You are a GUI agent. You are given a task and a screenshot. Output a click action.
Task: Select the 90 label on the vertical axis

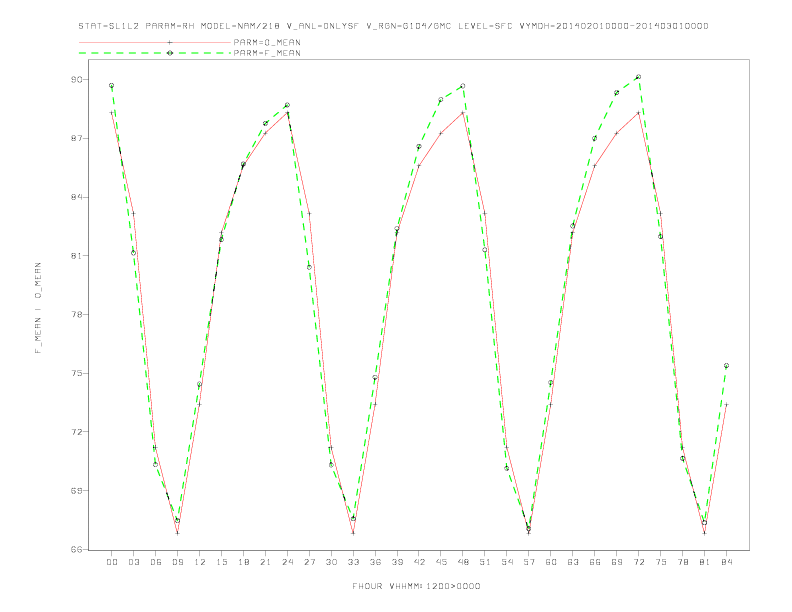[x=77, y=80]
